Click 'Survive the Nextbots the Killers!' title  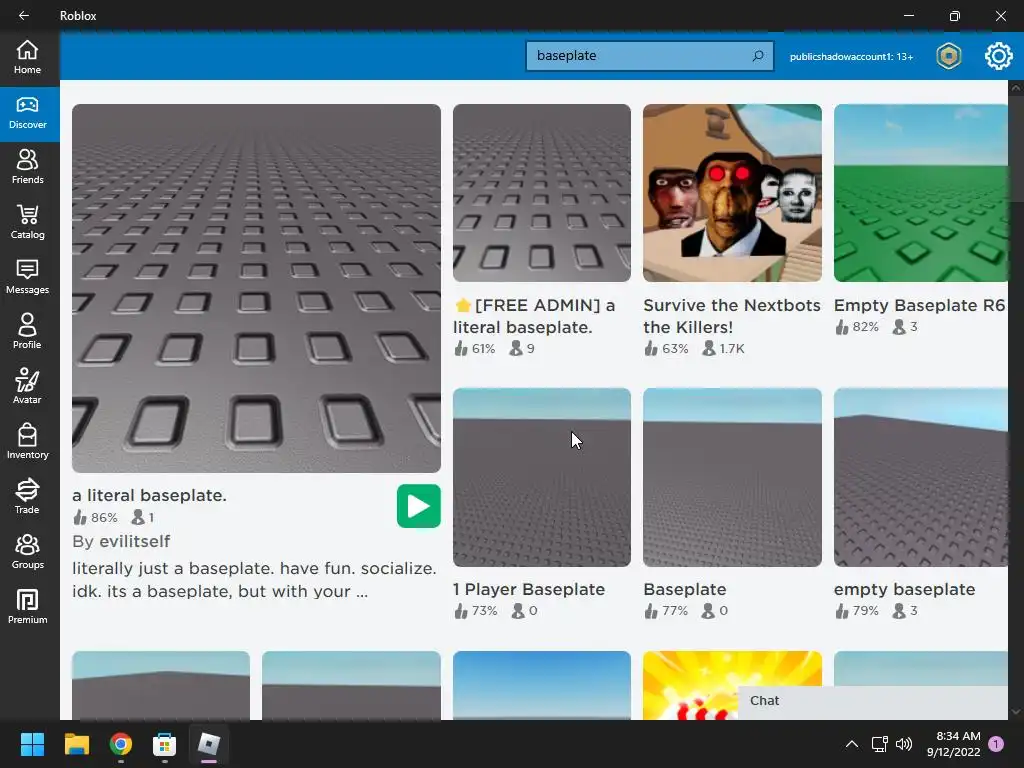pos(731,316)
